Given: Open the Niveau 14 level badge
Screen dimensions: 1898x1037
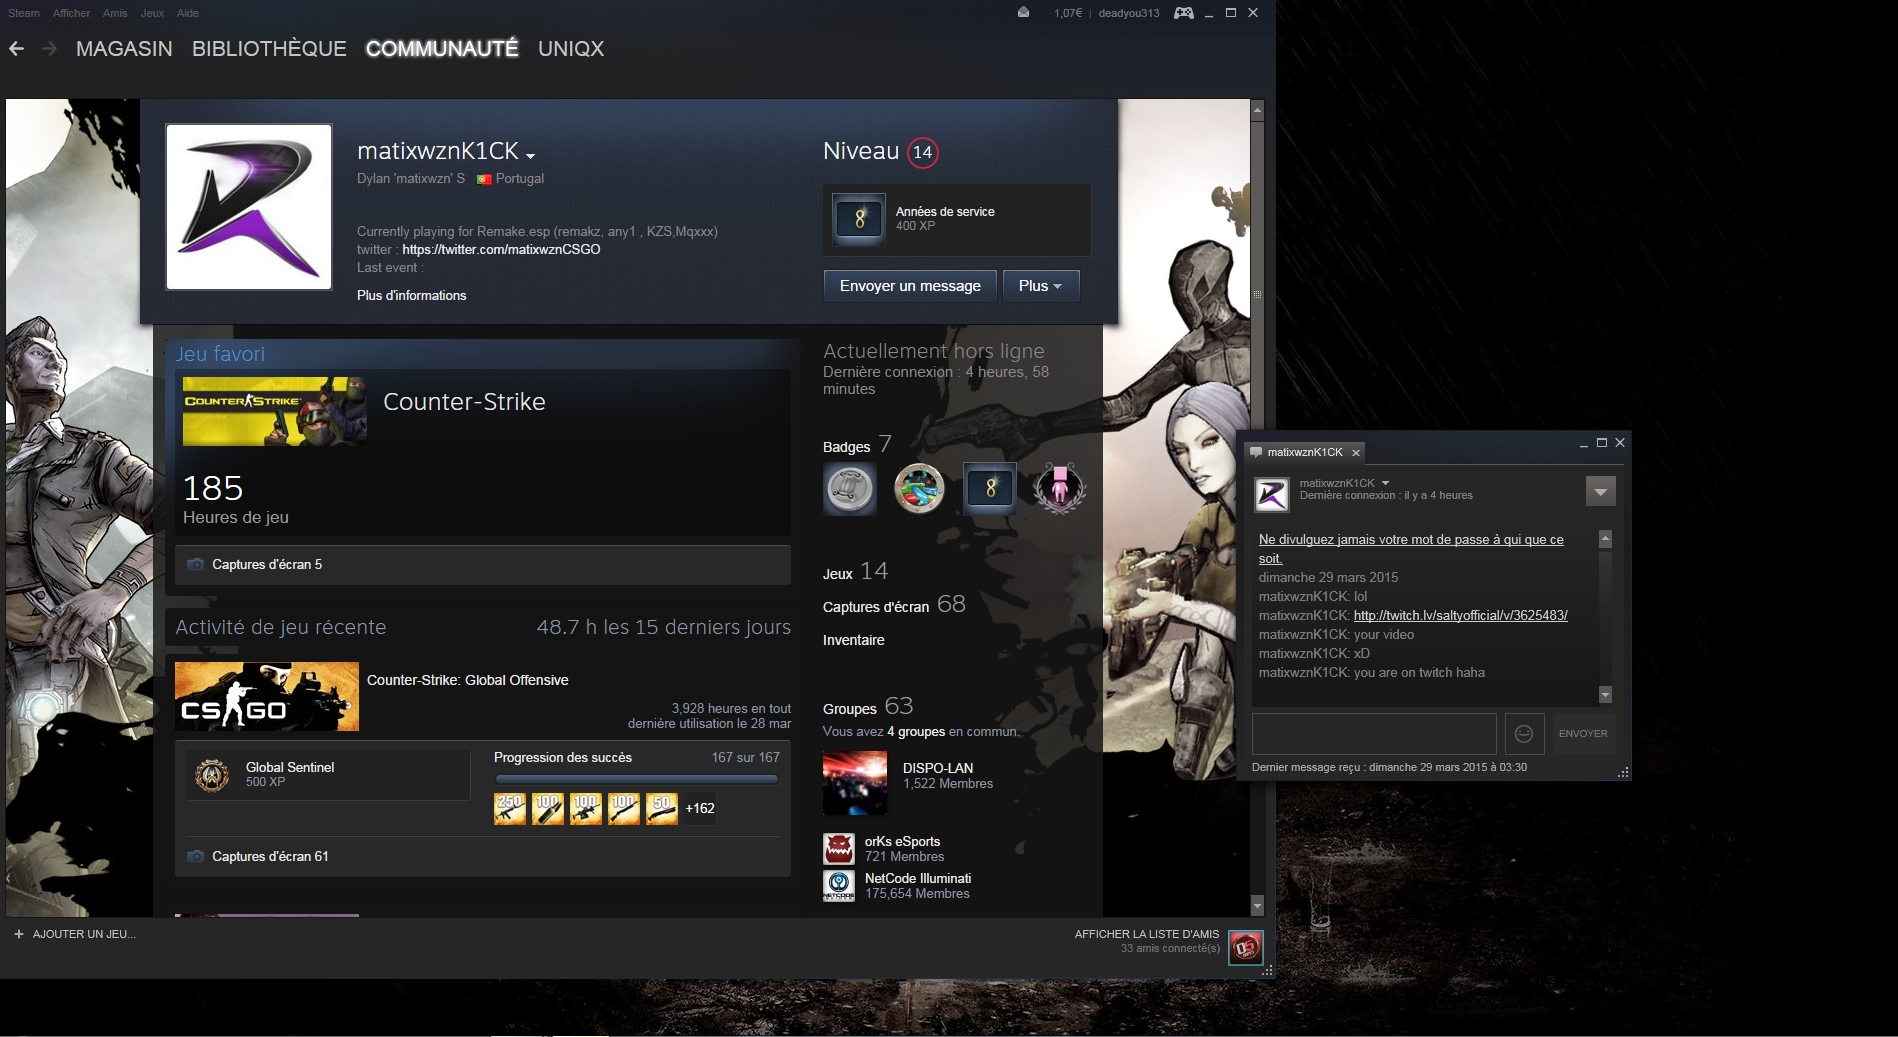Looking at the screenshot, I should [x=922, y=152].
